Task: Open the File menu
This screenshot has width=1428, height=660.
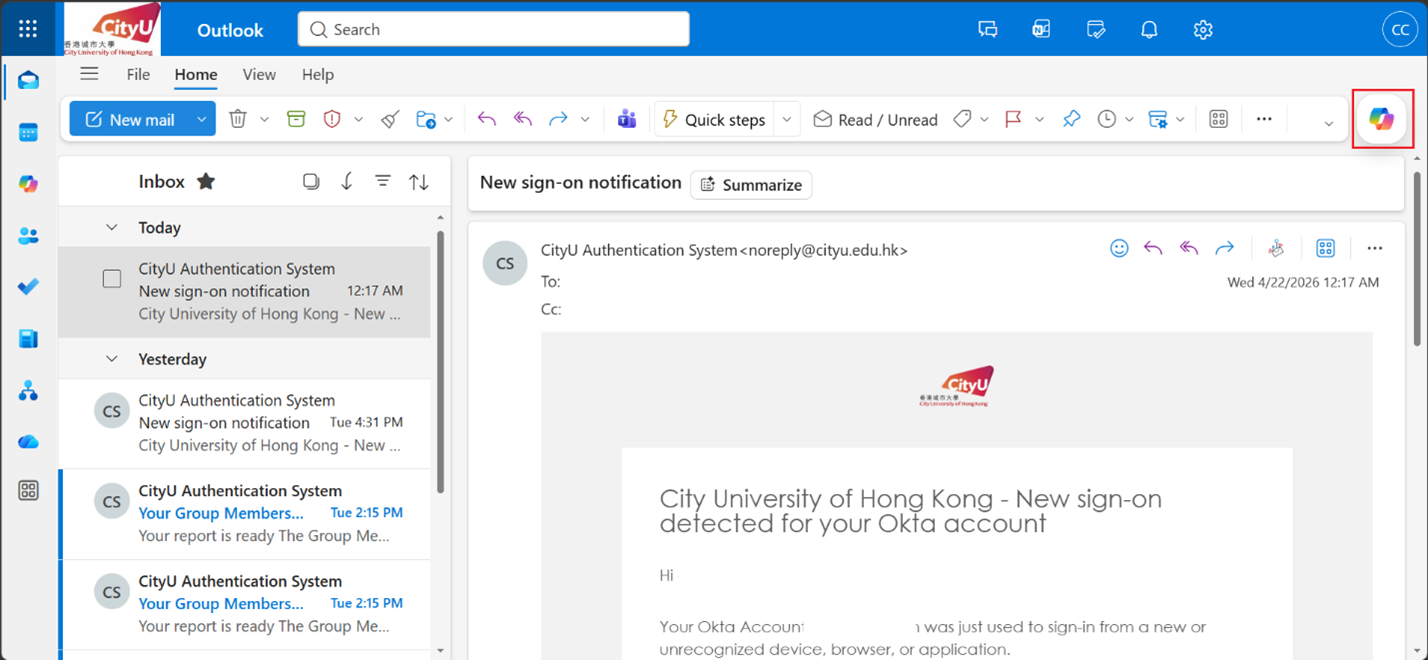Action: [138, 75]
